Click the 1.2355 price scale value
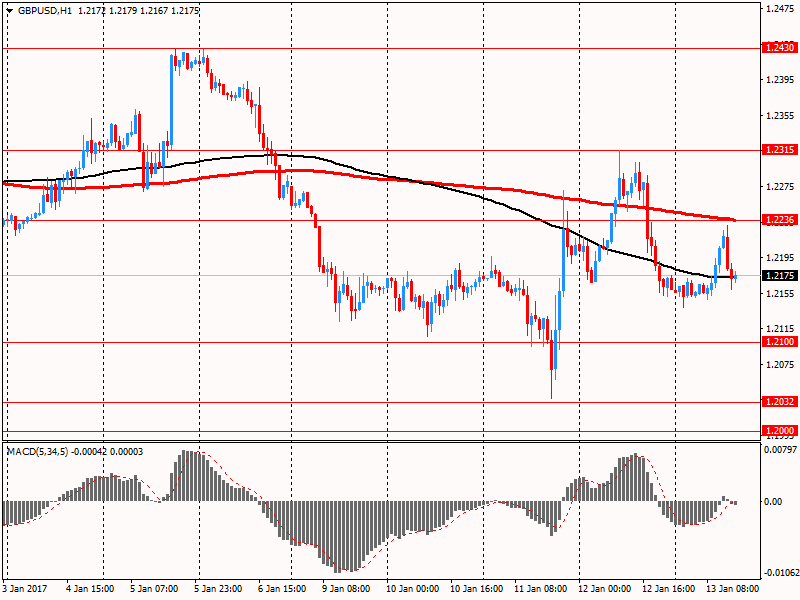 coord(780,116)
